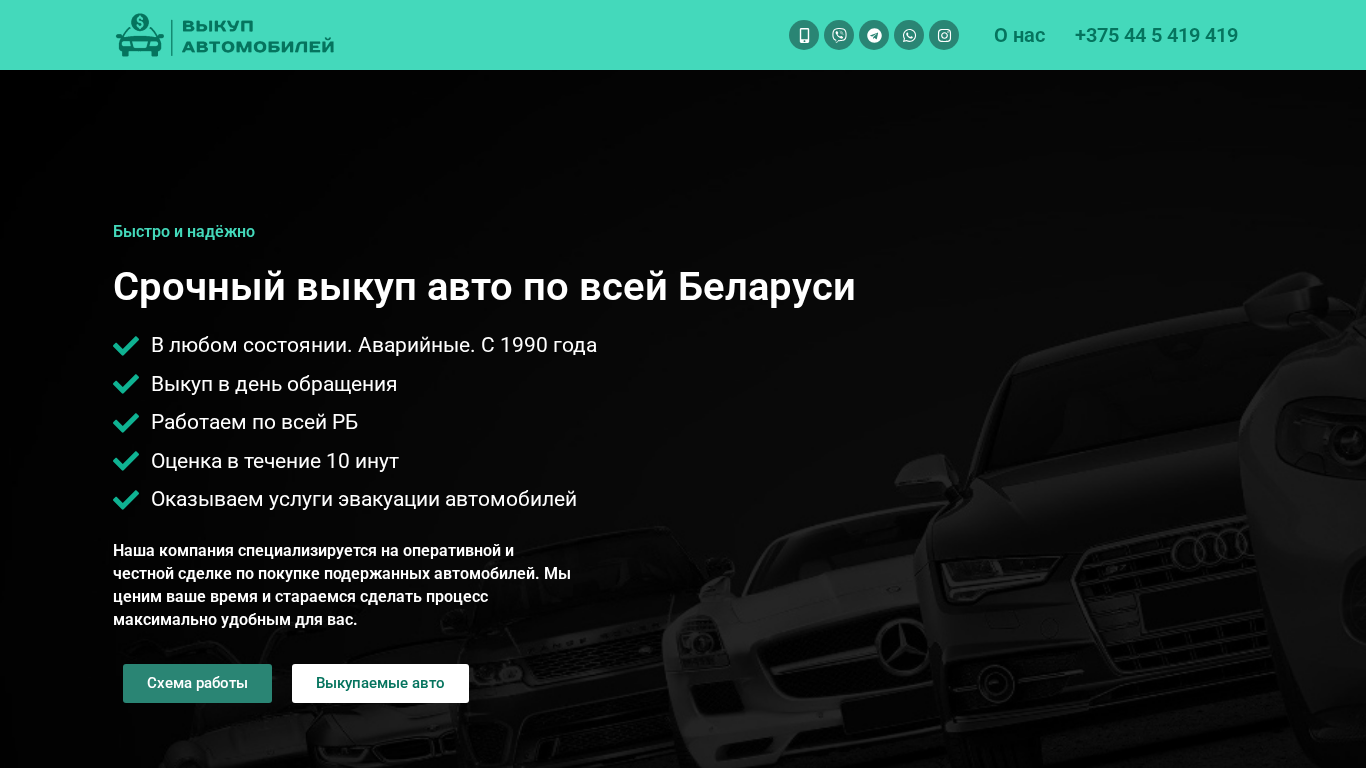The height and width of the screenshot is (768, 1366).
Task: Visit the Instagram profile icon
Action: pyautogui.click(x=944, y=35)
